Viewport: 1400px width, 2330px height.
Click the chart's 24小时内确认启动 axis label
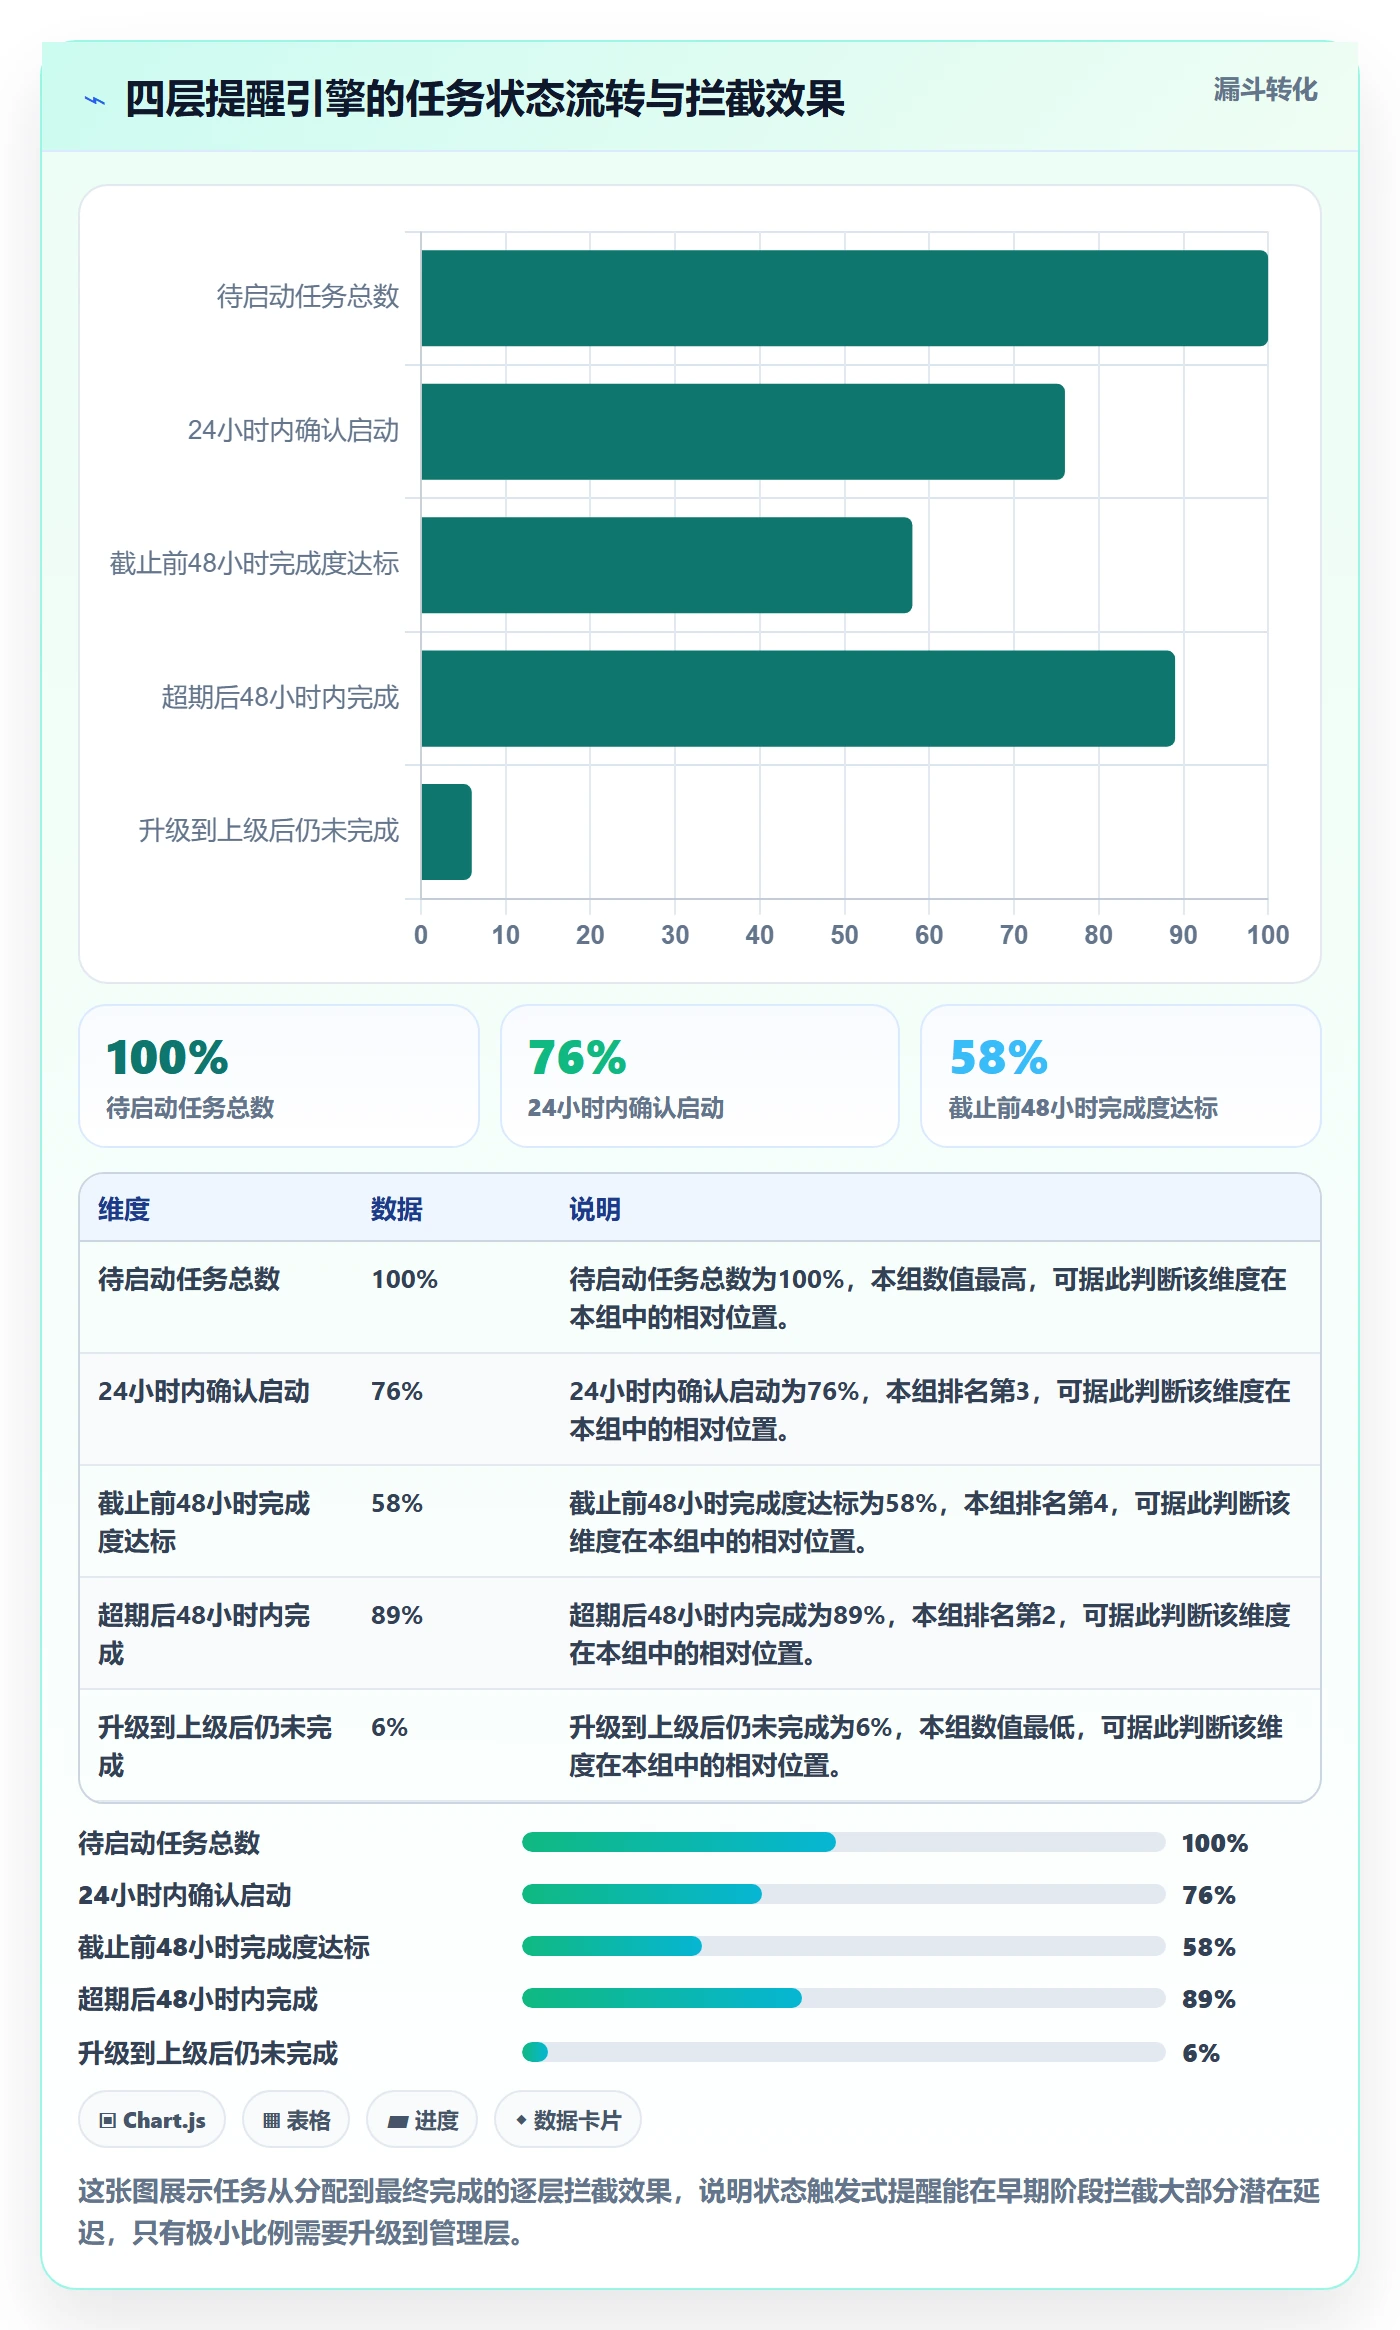pos(294,430)
